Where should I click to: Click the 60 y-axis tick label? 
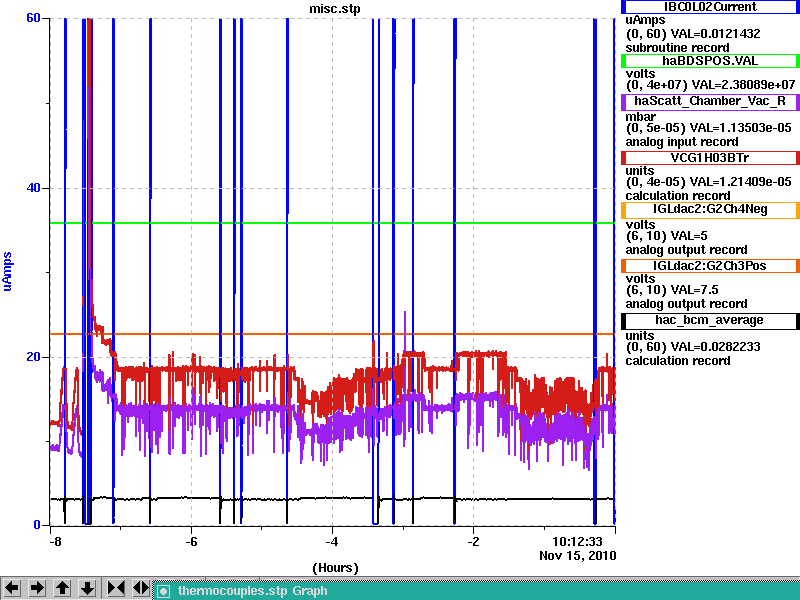pyautogui.click(x=33, y=18)
